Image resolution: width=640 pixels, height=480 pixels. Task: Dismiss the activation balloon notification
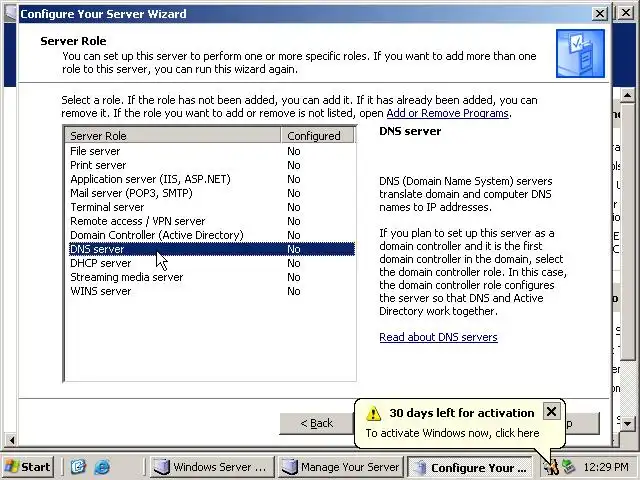[x=551, y=411]
